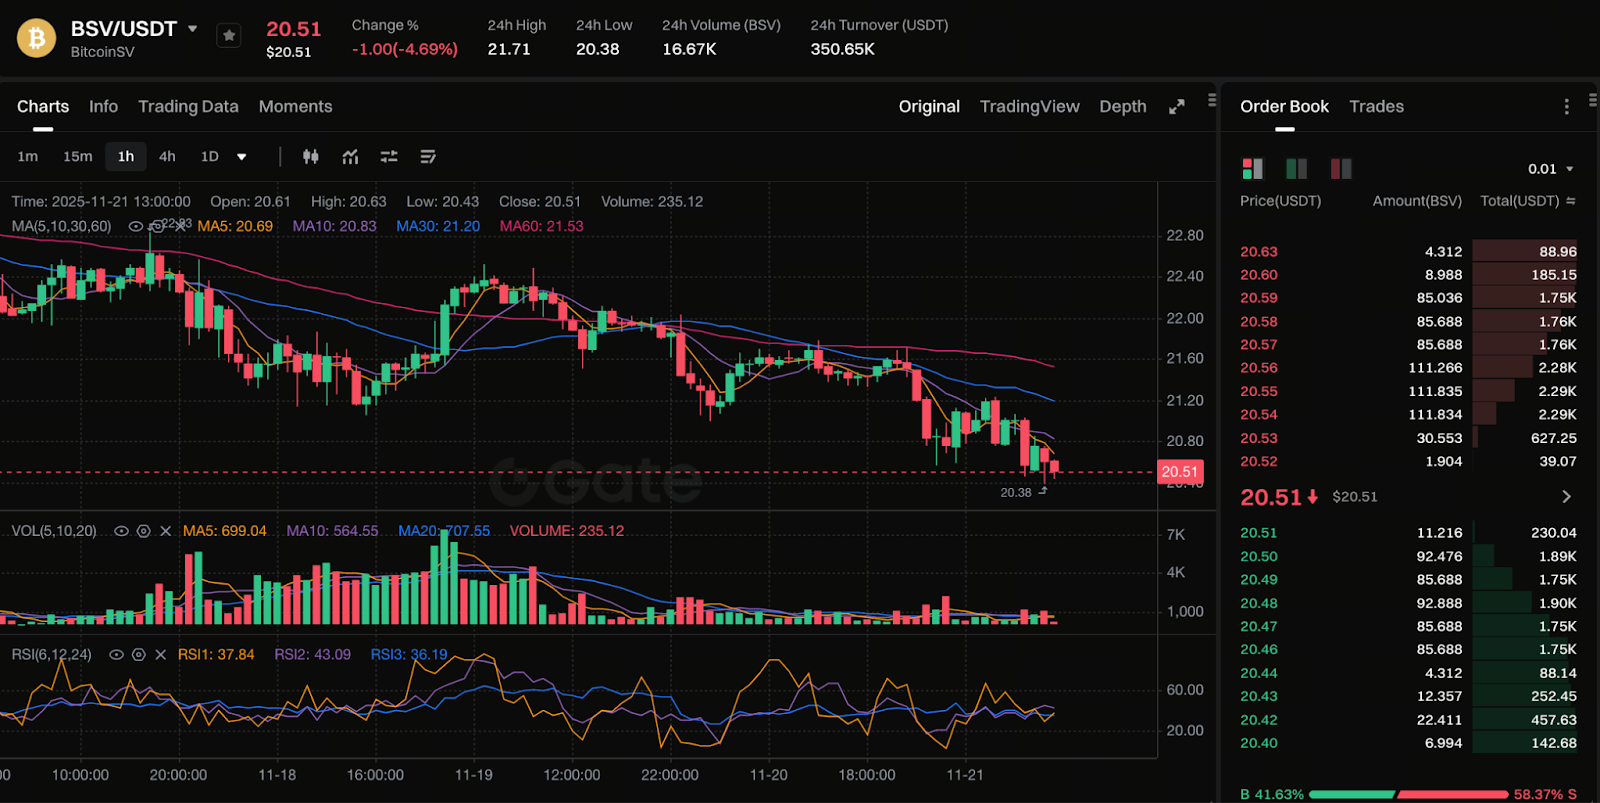Hide the VOL(5,10,20) indicator with eye icon
1600x803 pixels.
click(121, 531)
